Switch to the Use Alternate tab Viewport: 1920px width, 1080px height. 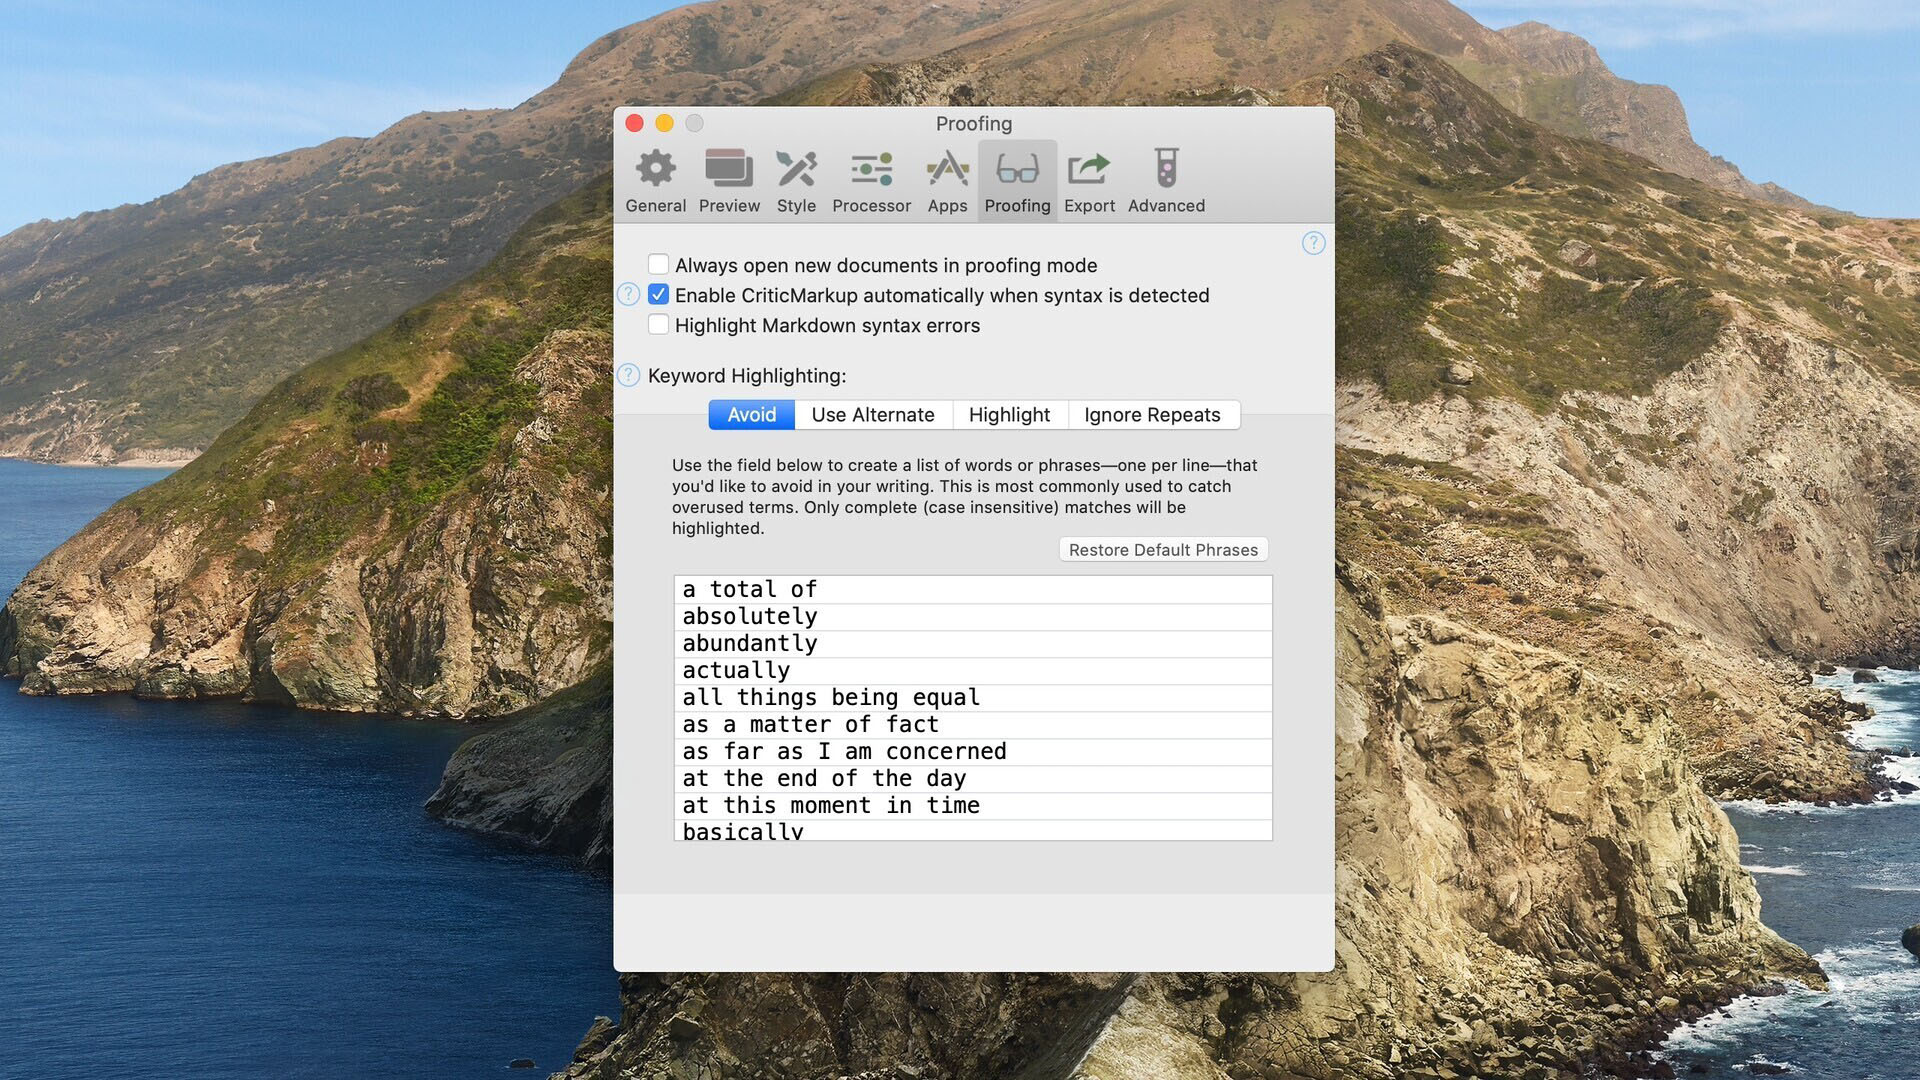pos(872,414)
